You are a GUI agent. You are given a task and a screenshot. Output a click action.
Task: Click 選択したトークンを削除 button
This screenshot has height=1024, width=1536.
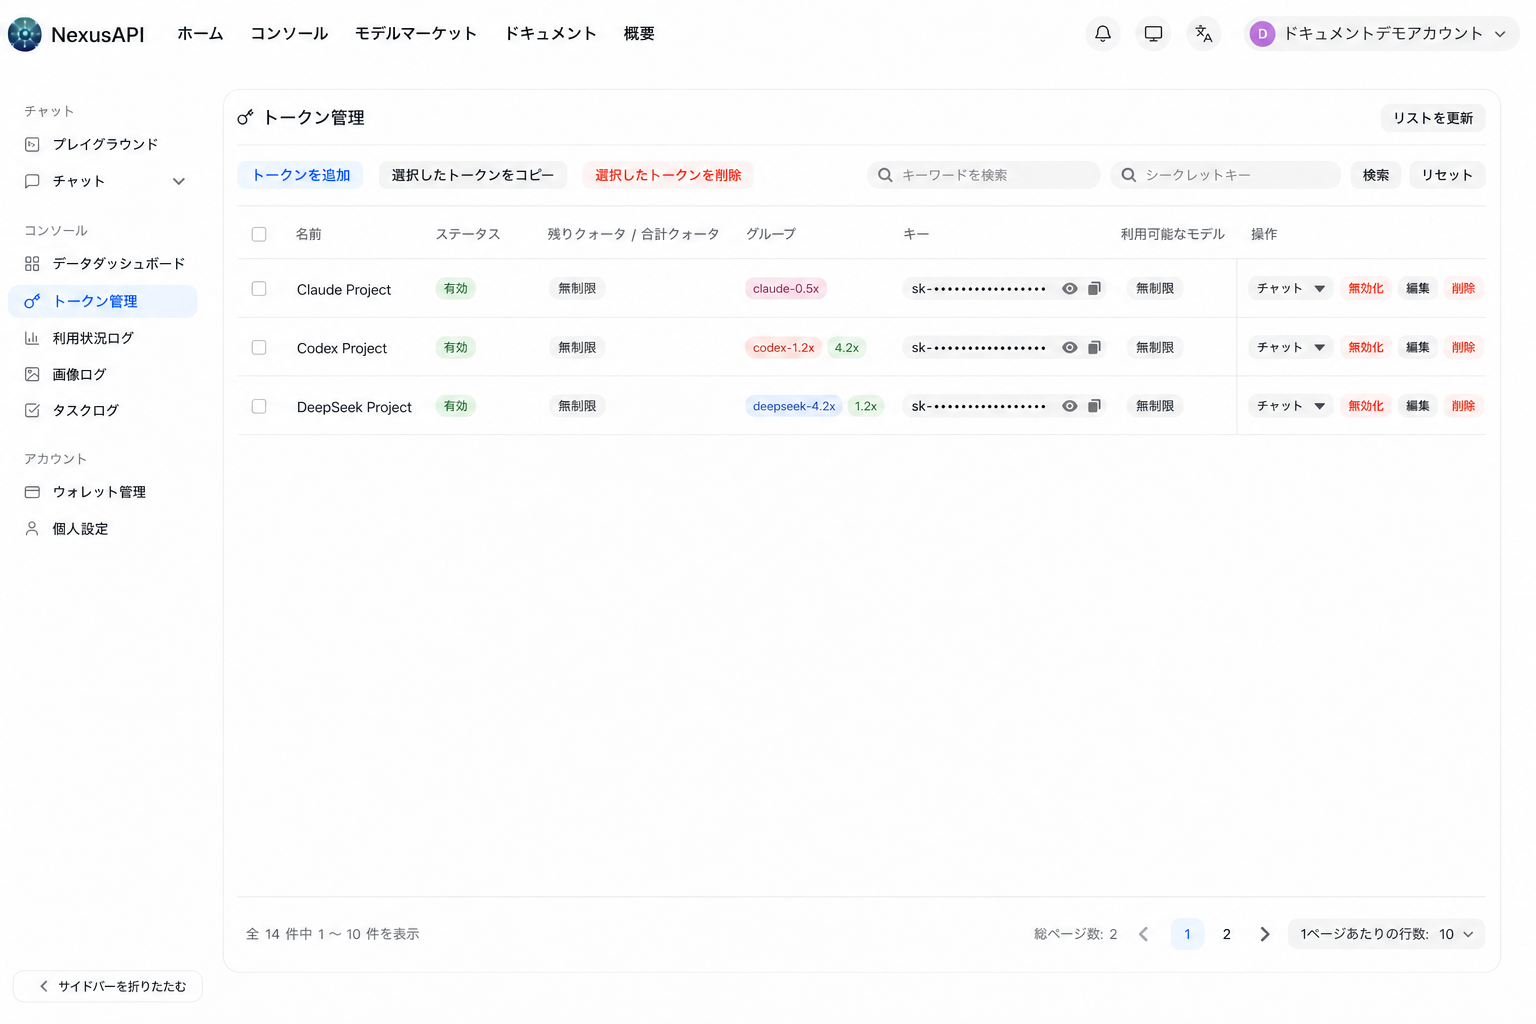(668, 175)
